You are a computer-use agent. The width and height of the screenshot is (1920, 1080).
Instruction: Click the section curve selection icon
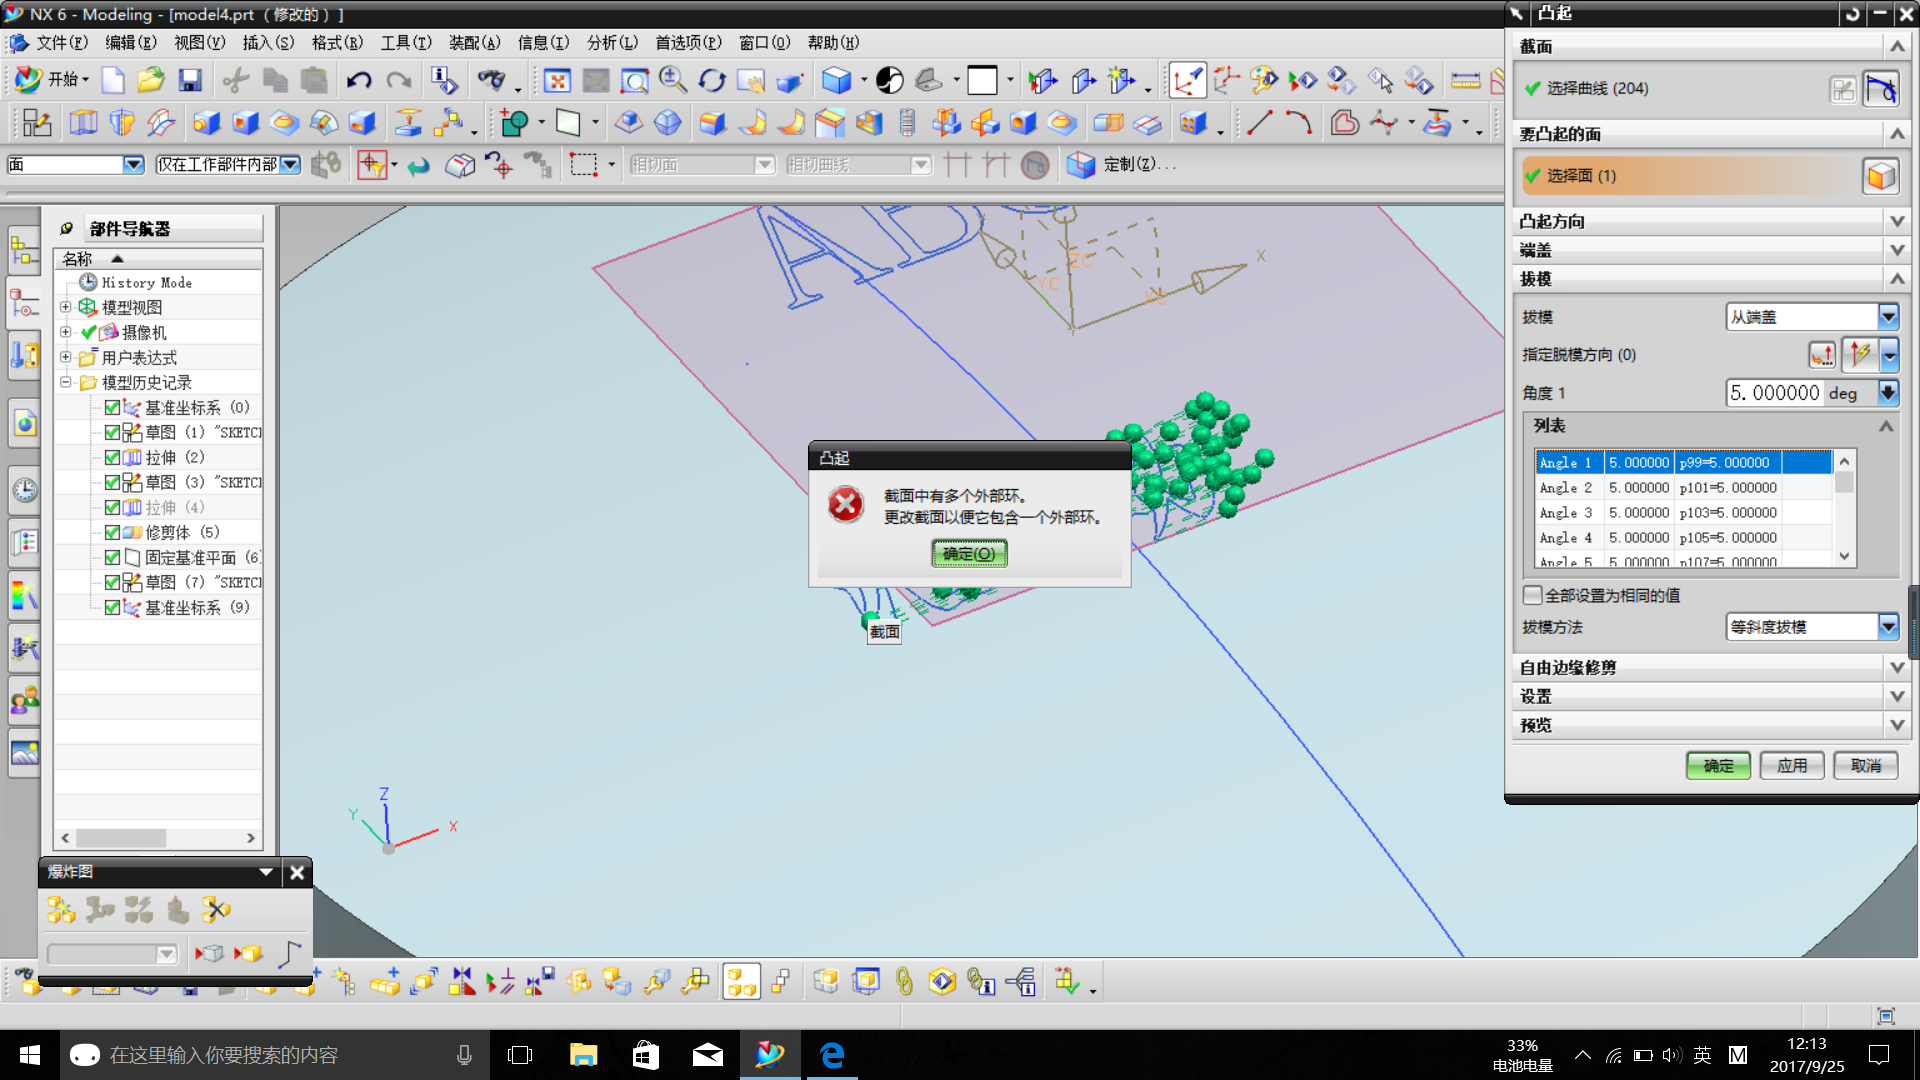1880,89
